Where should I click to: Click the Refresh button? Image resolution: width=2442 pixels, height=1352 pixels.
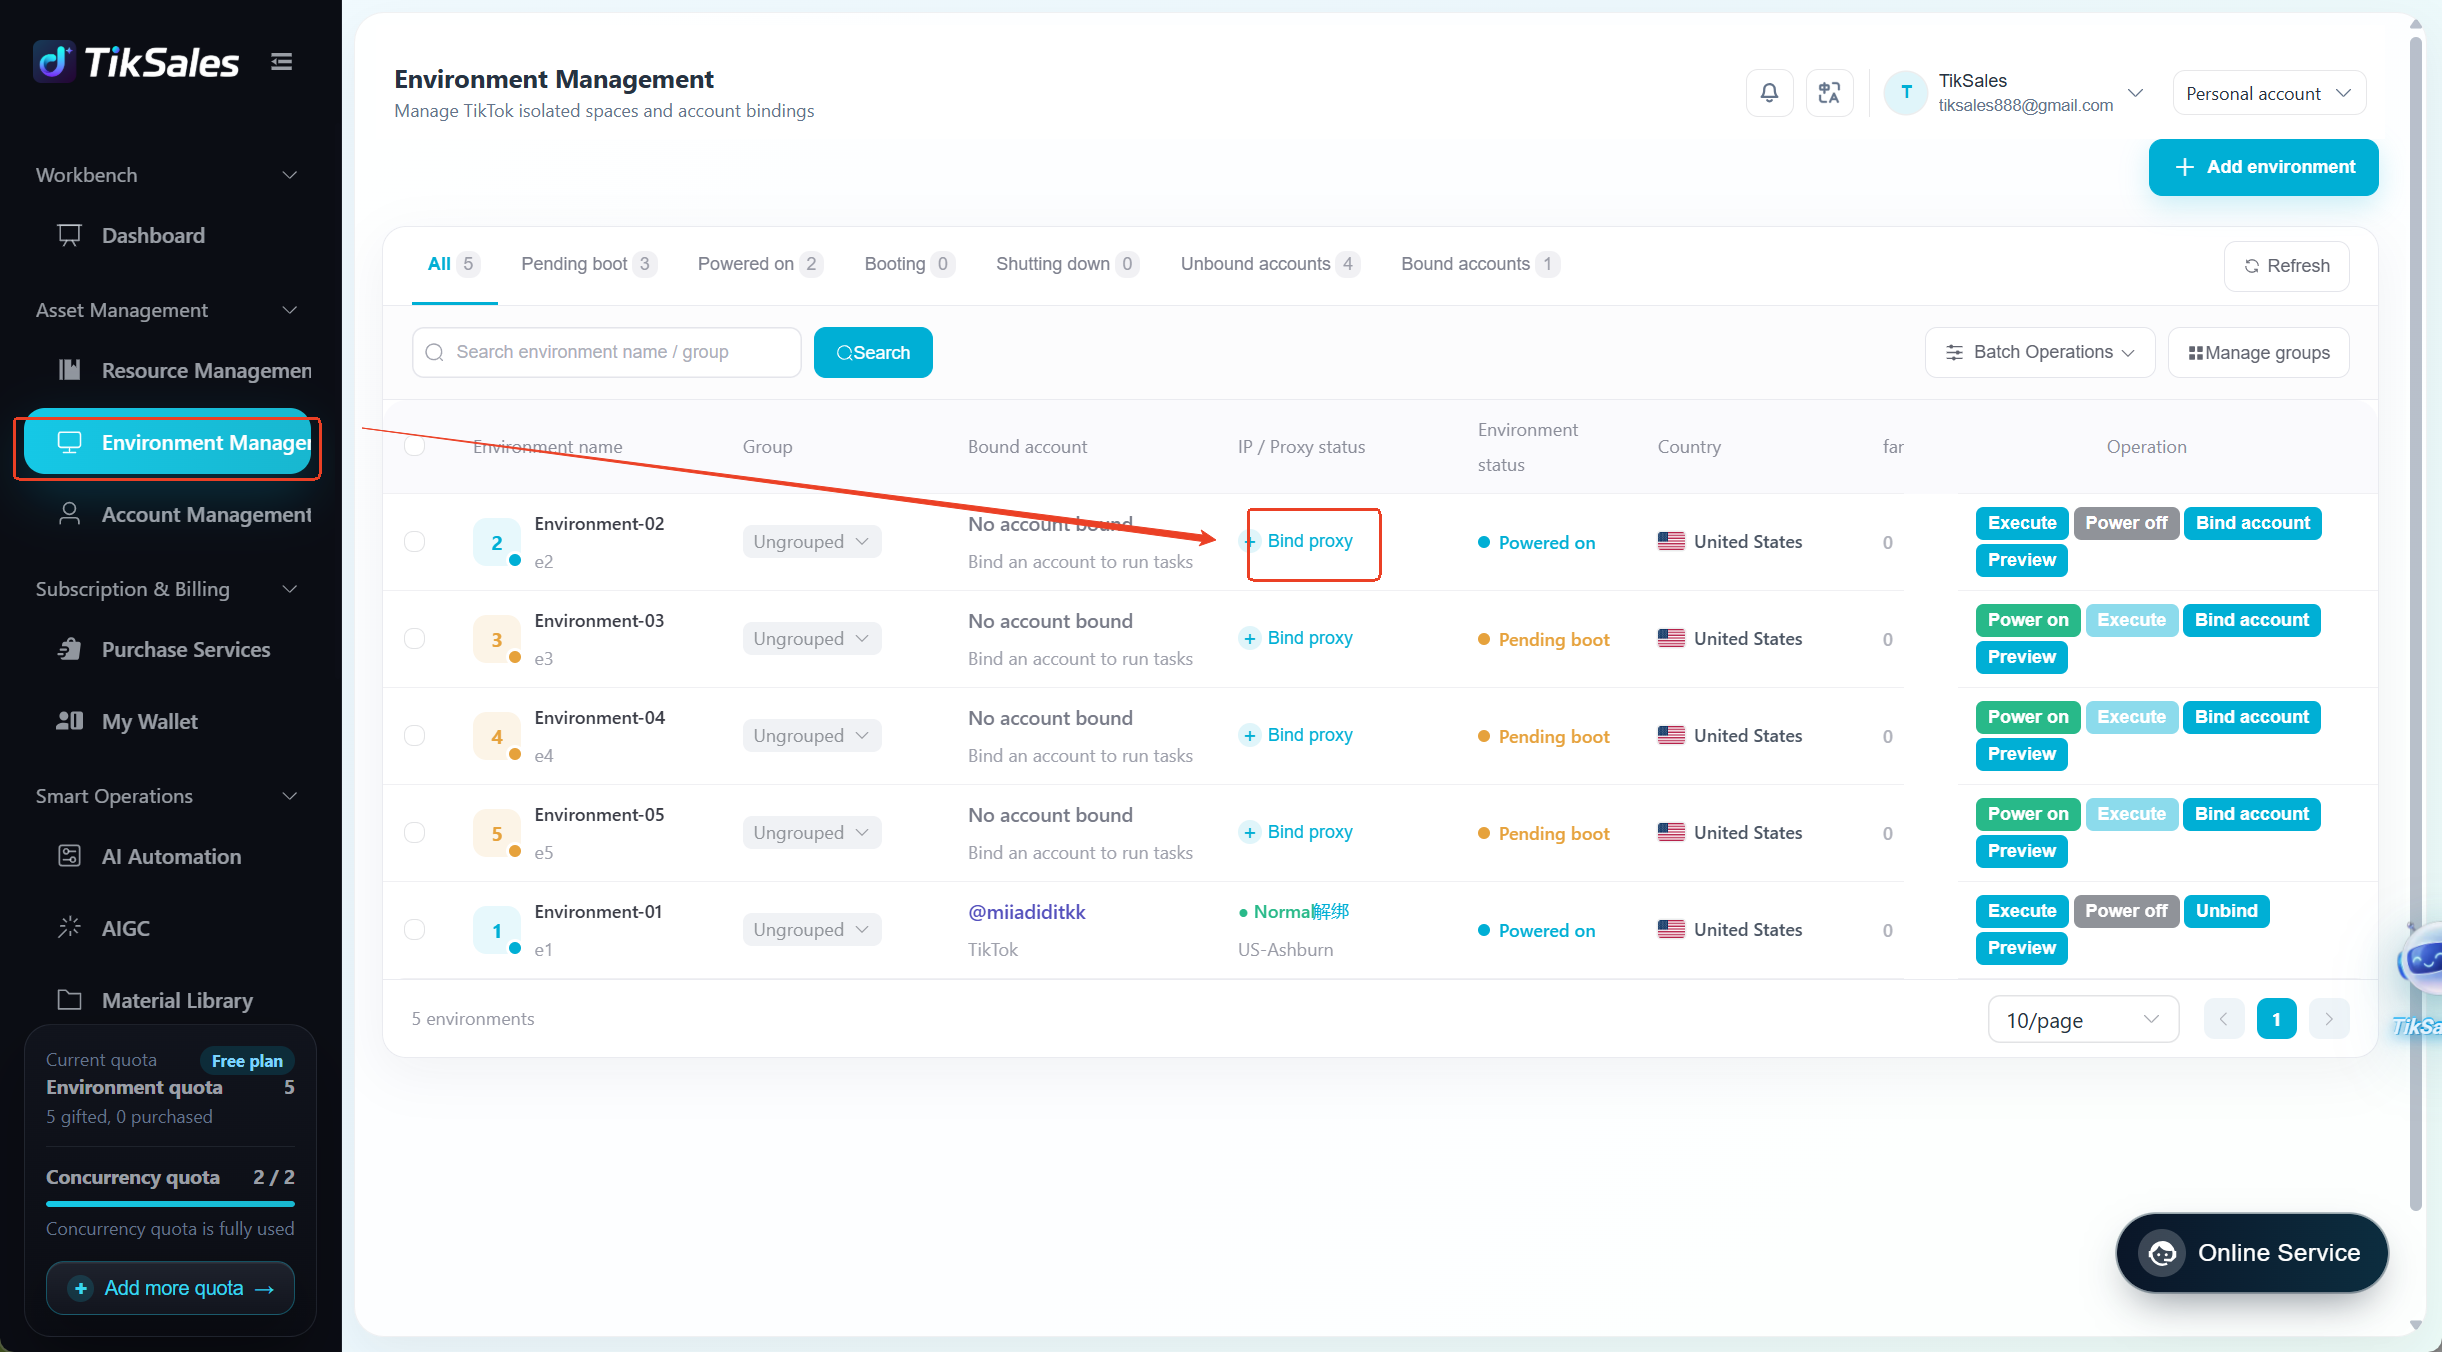[x=2287, y=266]
